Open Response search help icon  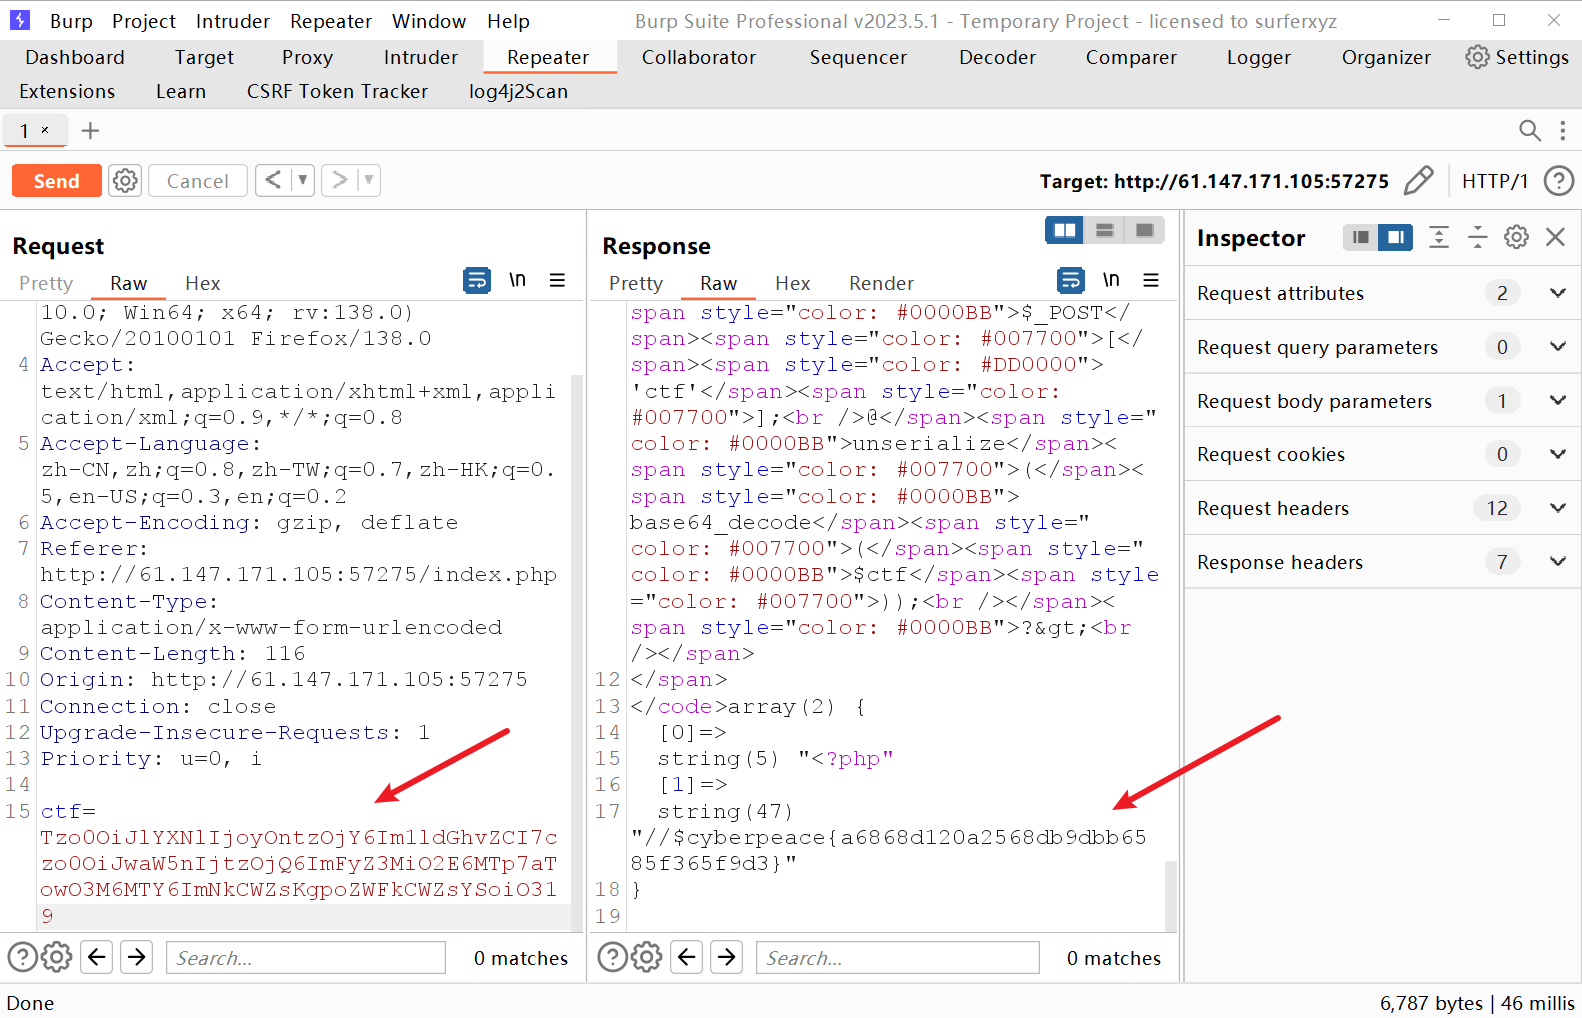coord(612,957)
